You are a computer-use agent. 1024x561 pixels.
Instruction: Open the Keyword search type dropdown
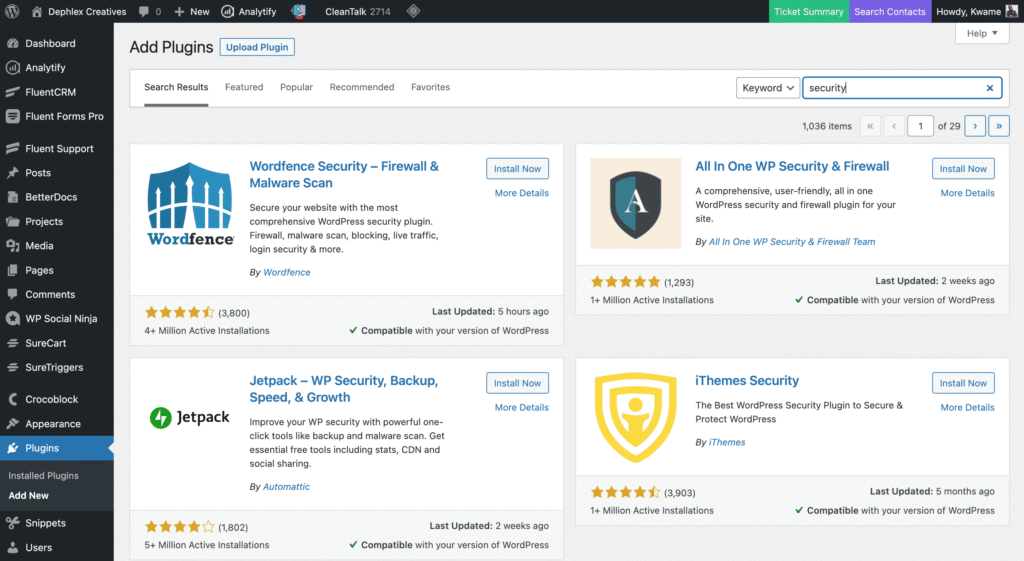point(768,88)
